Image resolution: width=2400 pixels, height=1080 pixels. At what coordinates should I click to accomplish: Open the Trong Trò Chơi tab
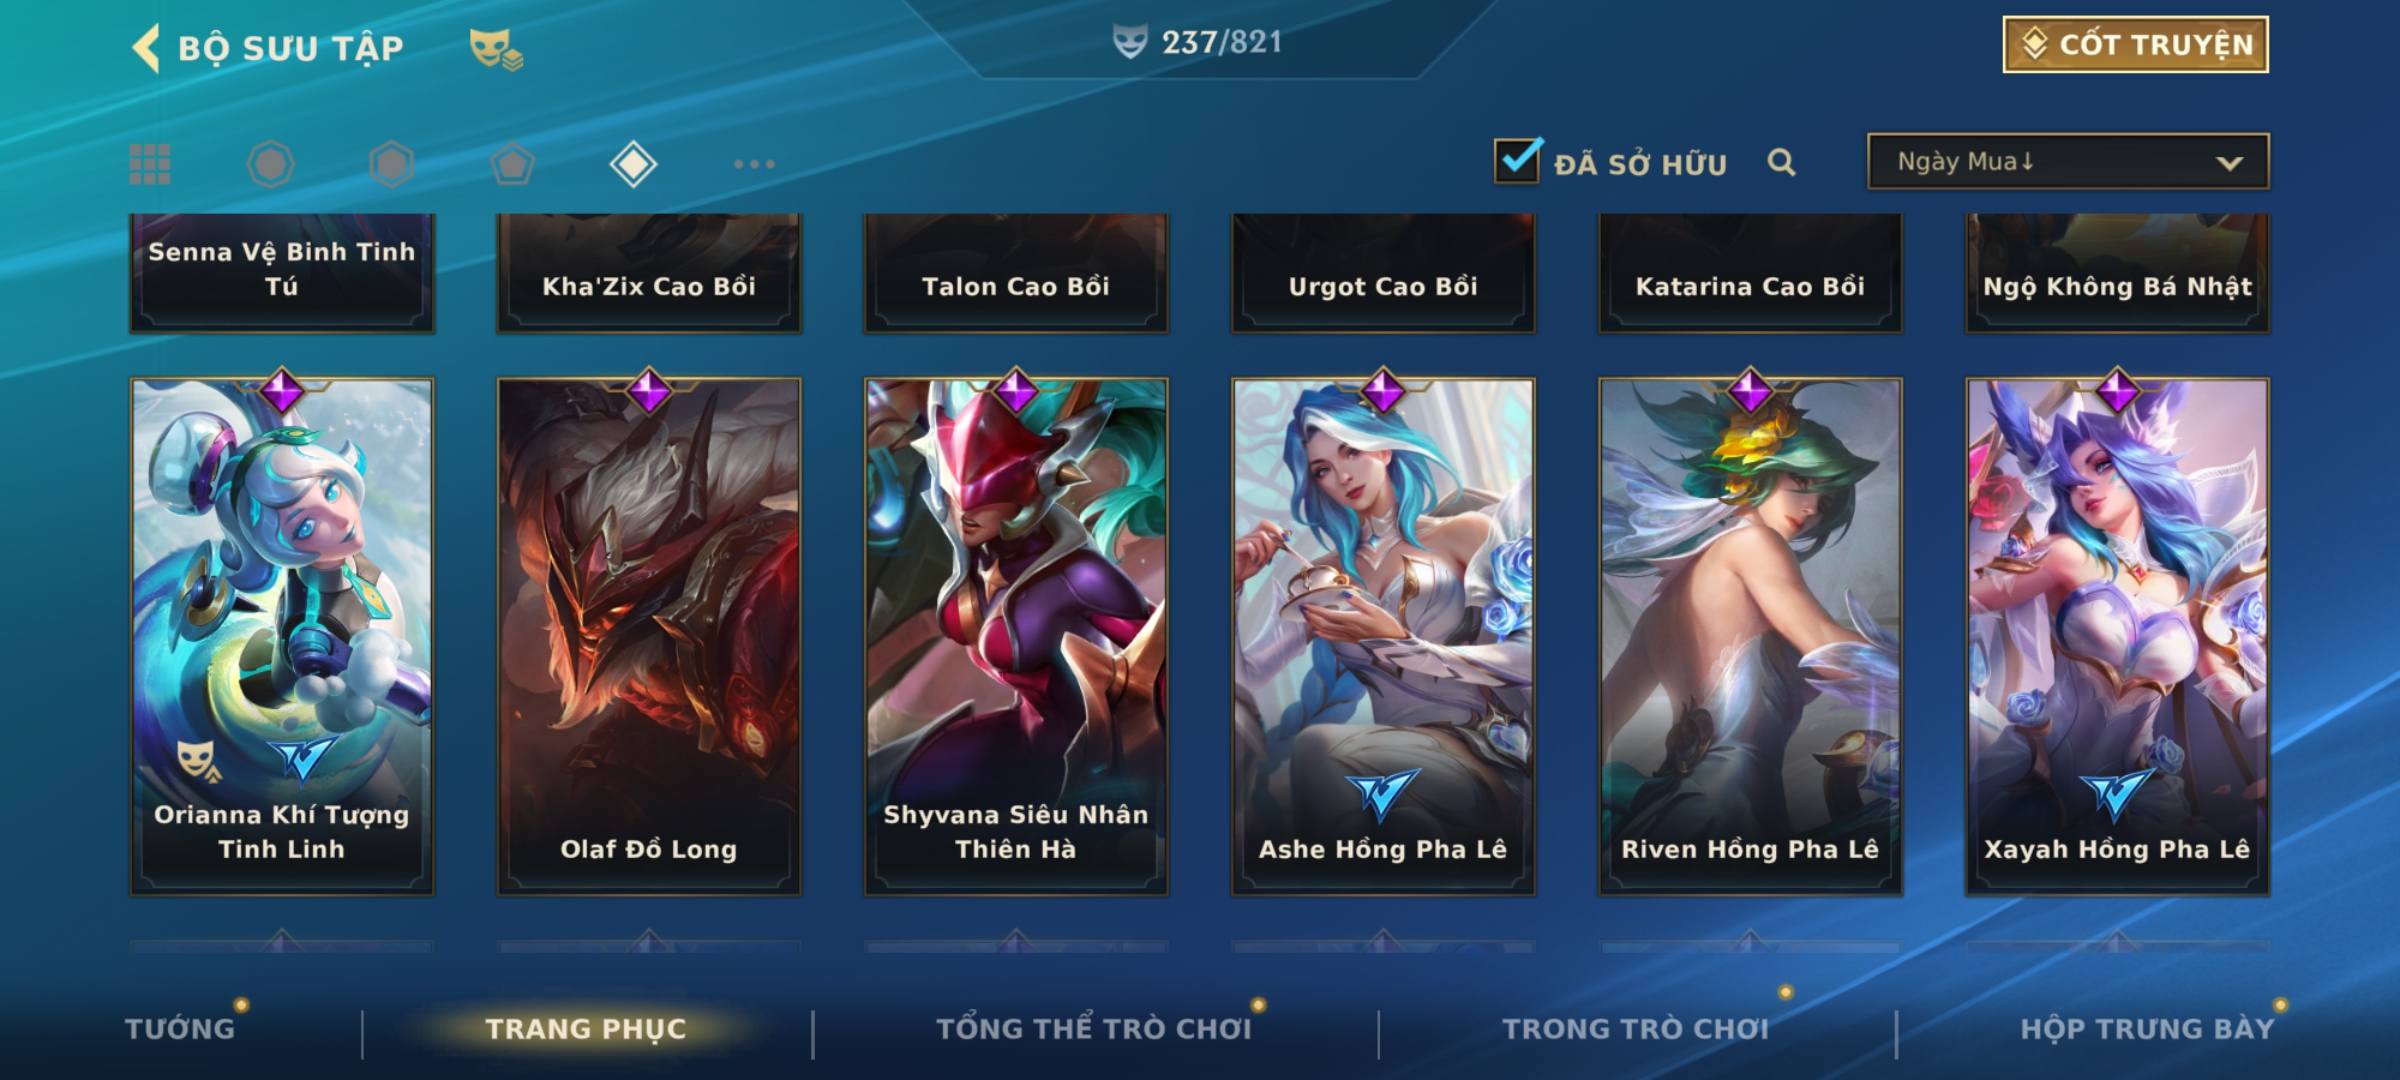pos(1636,1029)
